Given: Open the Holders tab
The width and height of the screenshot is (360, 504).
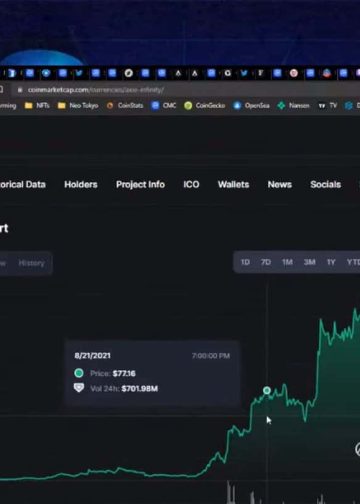Looking at the screenshot, I should [x=81, y=185].
